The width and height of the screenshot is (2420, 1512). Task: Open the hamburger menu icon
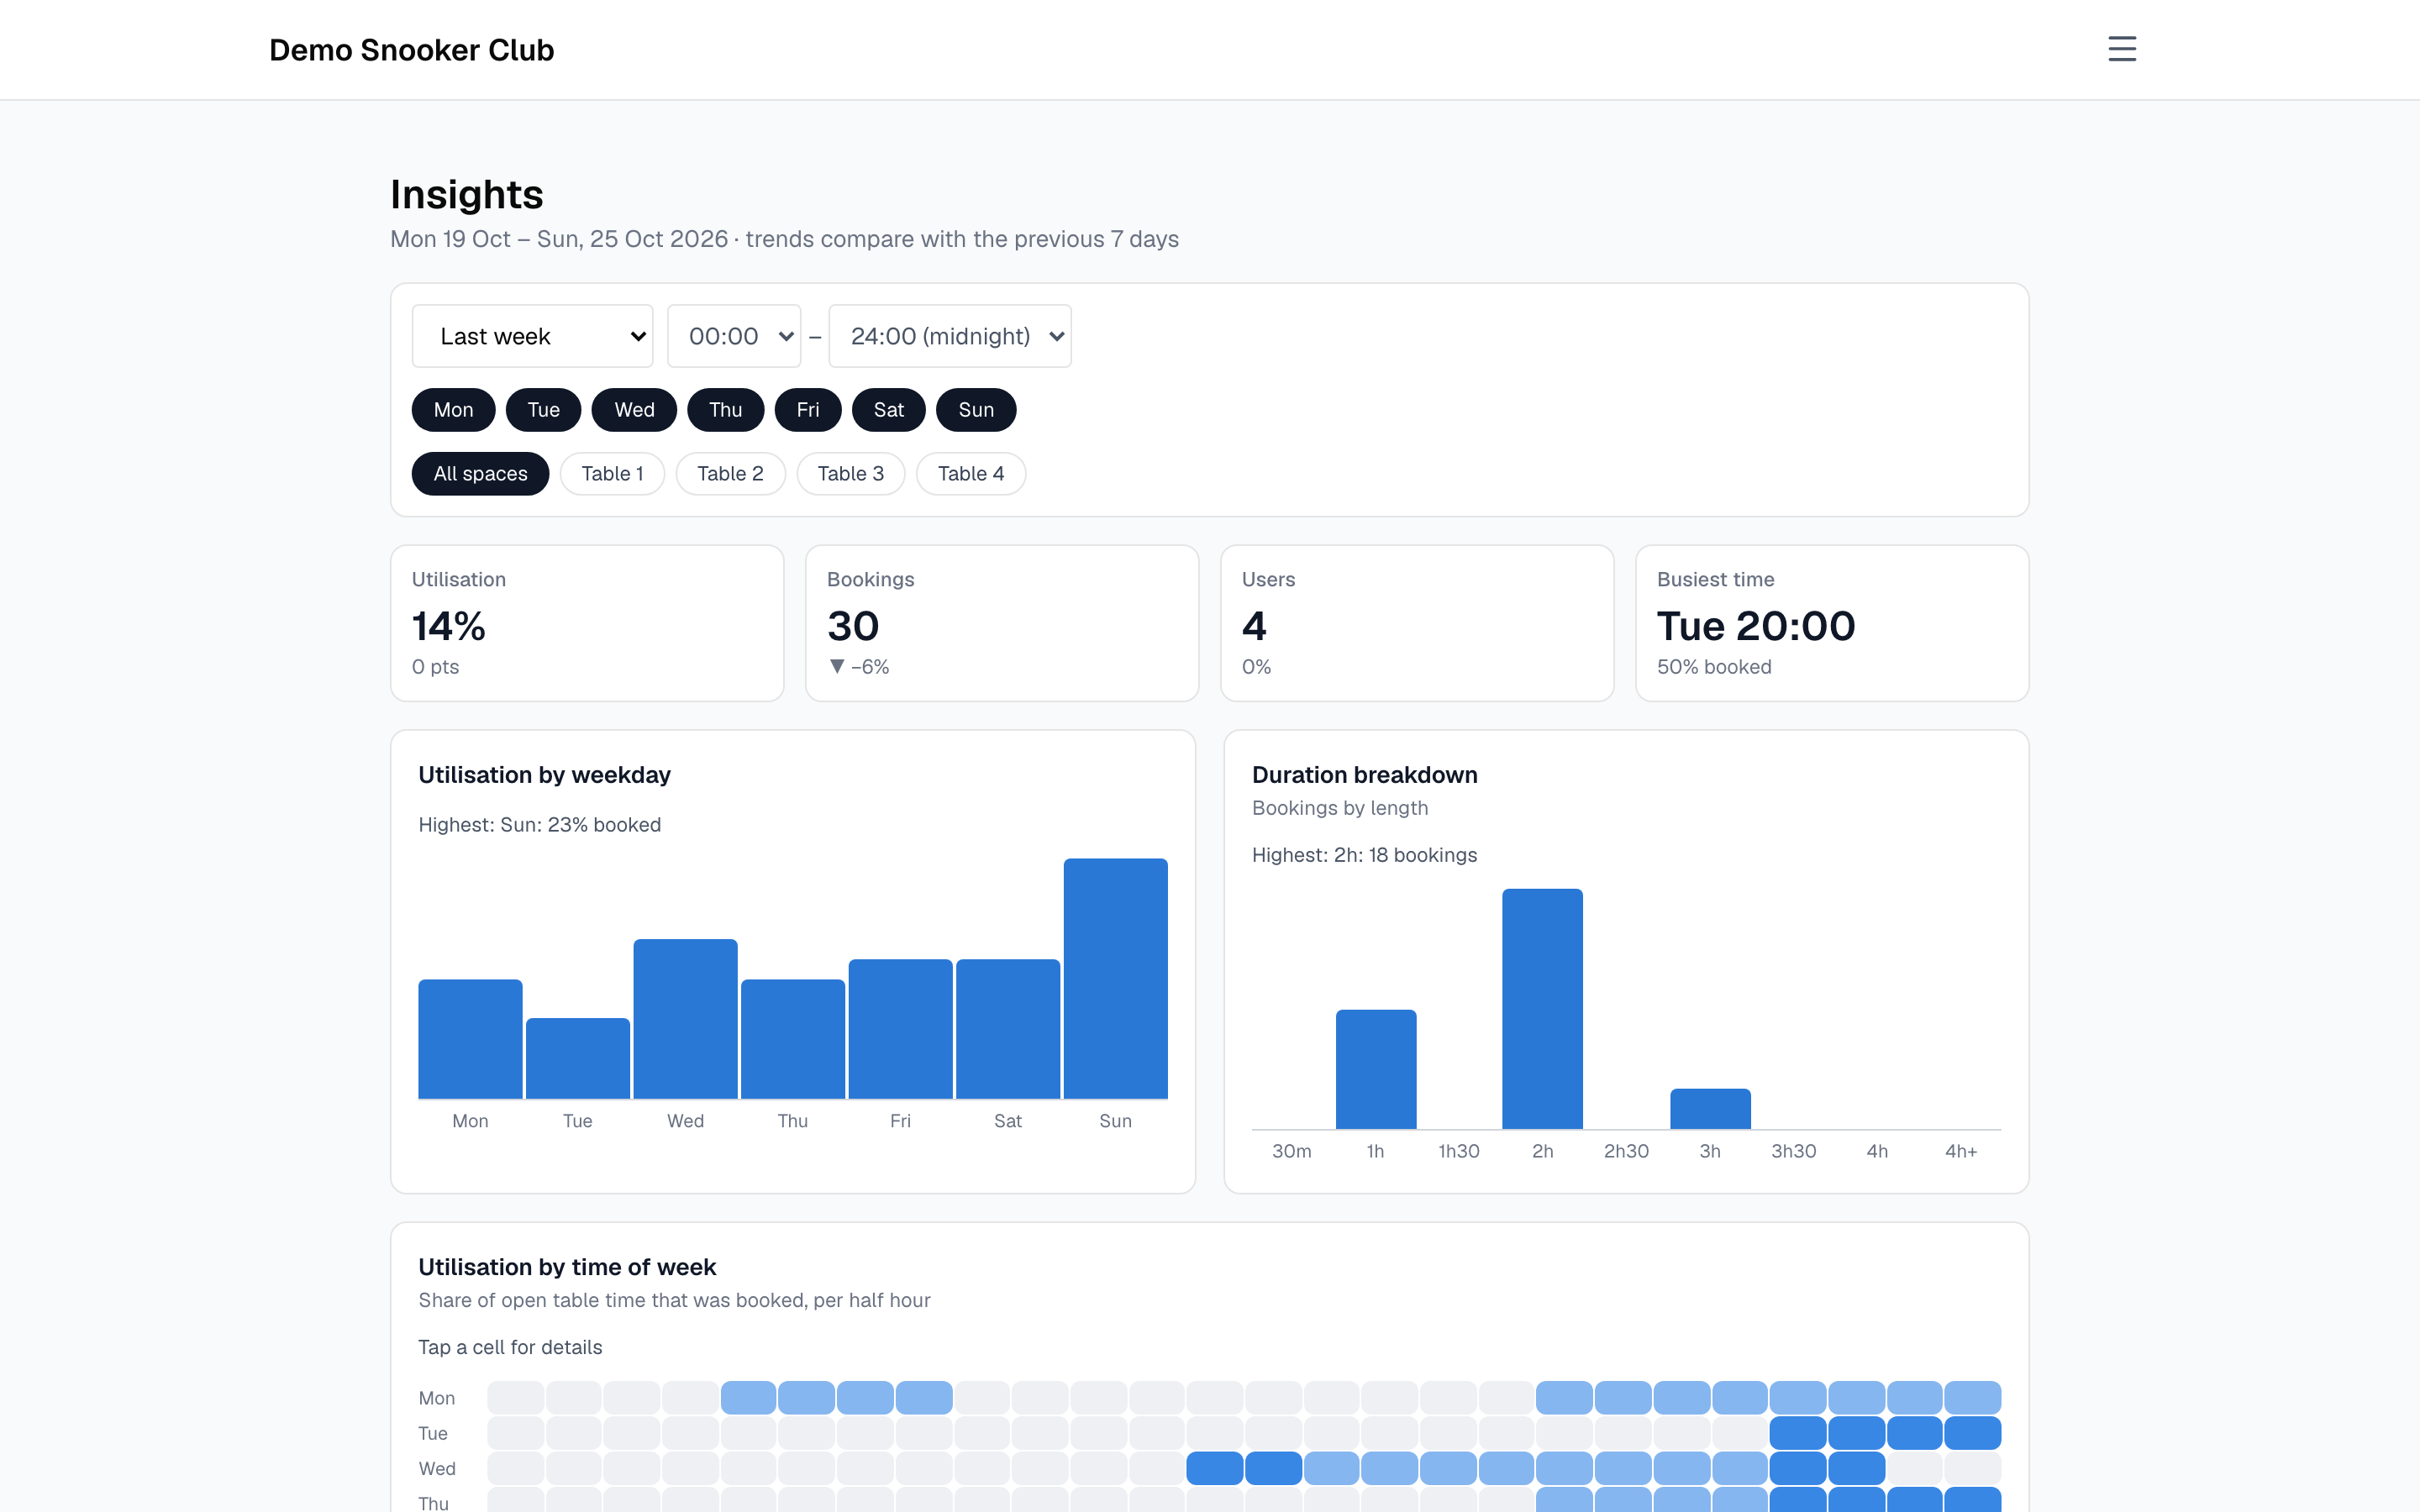point(2121,49)
